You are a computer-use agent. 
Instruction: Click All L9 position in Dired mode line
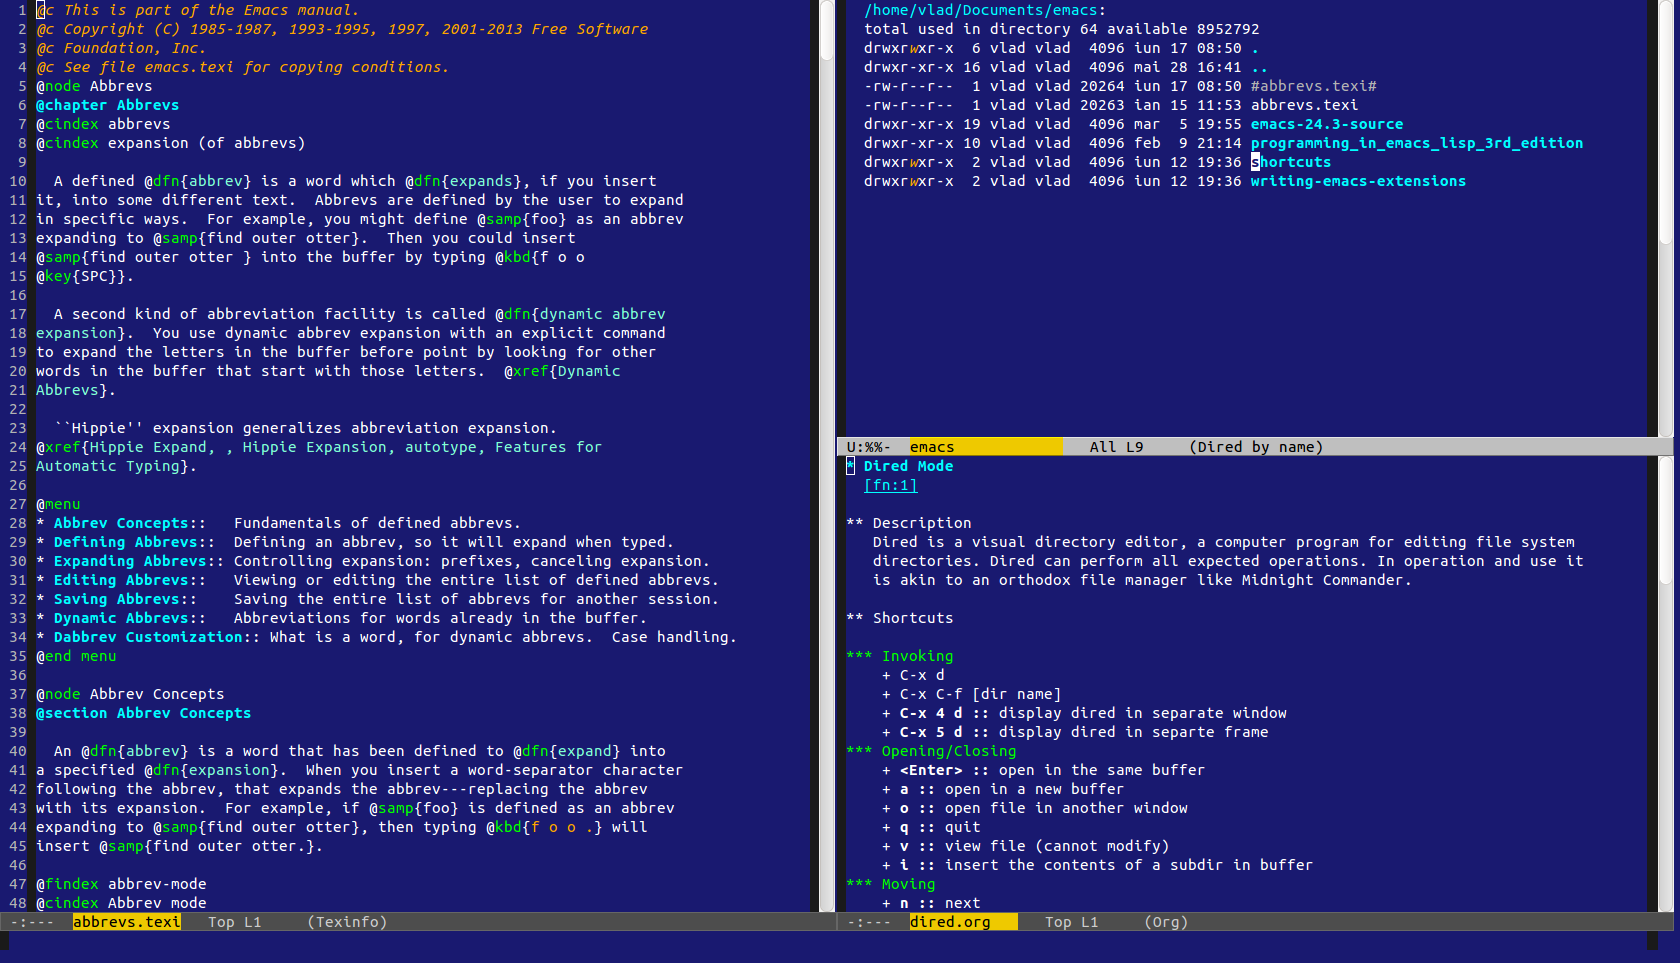click(1116, 447)
